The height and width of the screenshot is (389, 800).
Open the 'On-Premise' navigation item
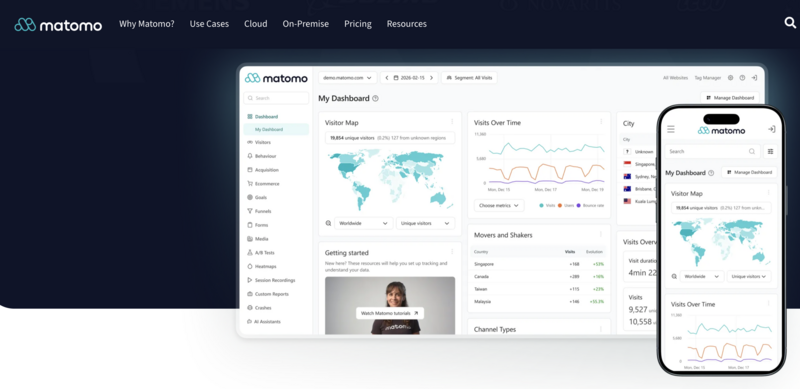click(x=306, y=23)
